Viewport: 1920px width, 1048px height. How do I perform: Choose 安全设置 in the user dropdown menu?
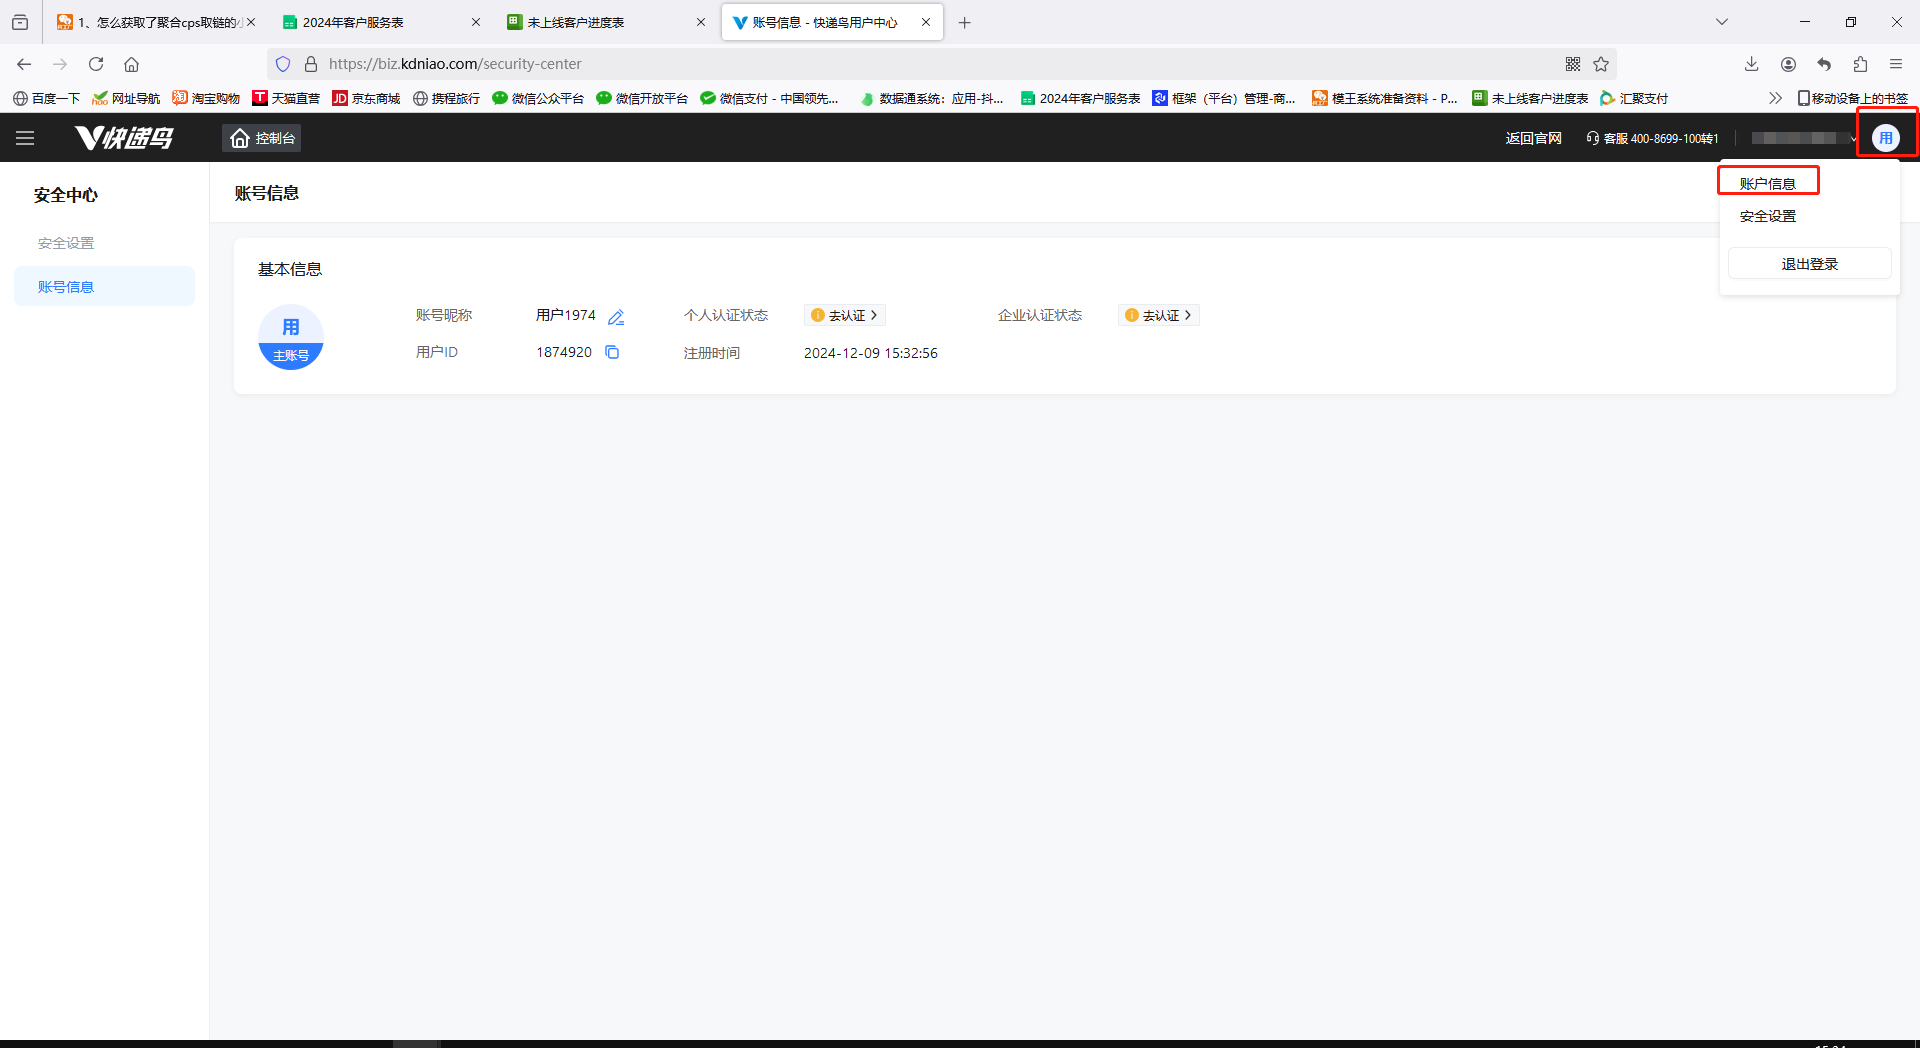(x=1767, y=216)
